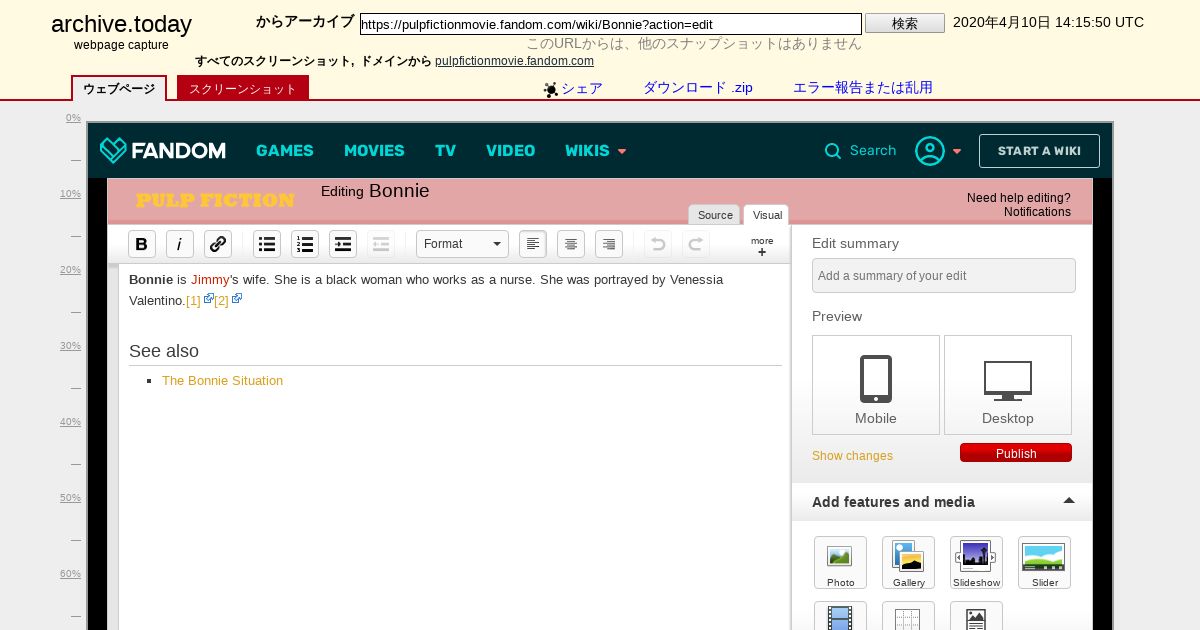
Task: Open the Format paragraph style dropdown
Action: point(462,244)
